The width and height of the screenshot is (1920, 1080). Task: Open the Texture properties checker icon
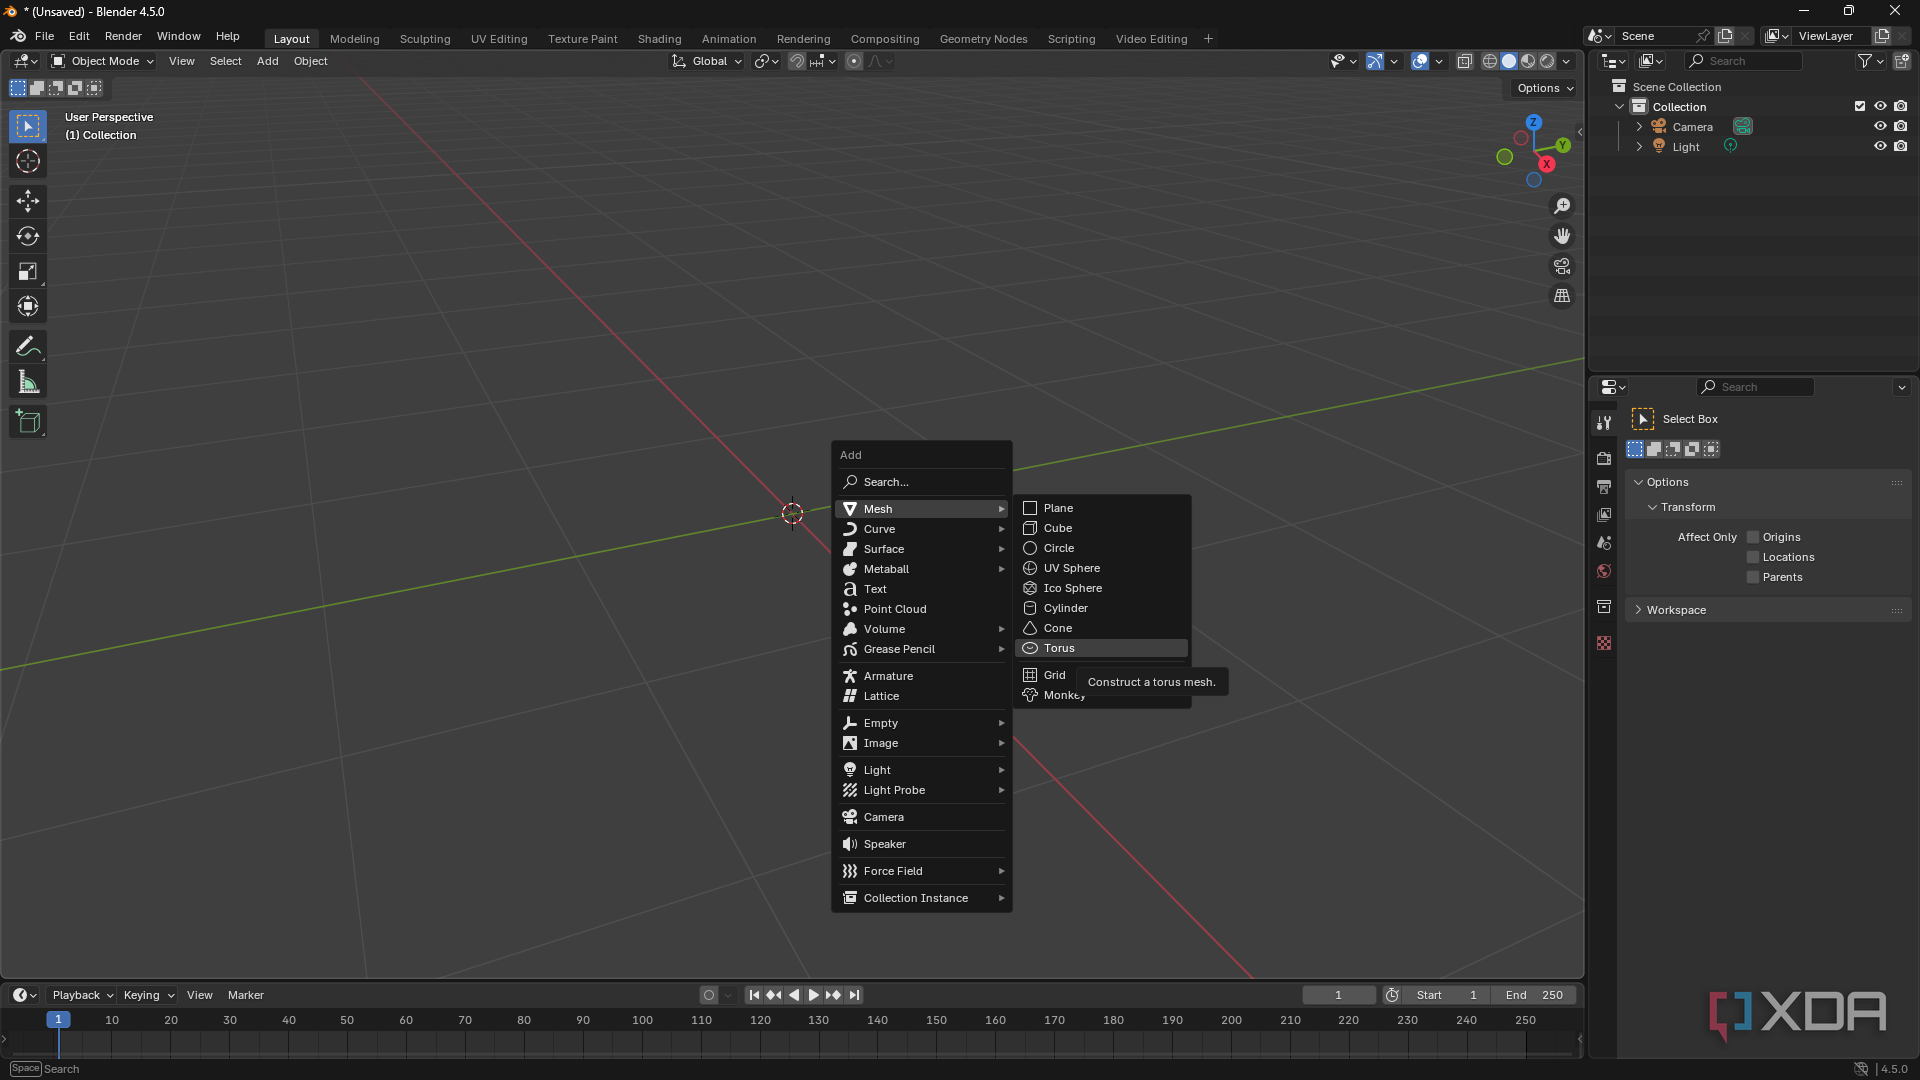click(1604, 643)
